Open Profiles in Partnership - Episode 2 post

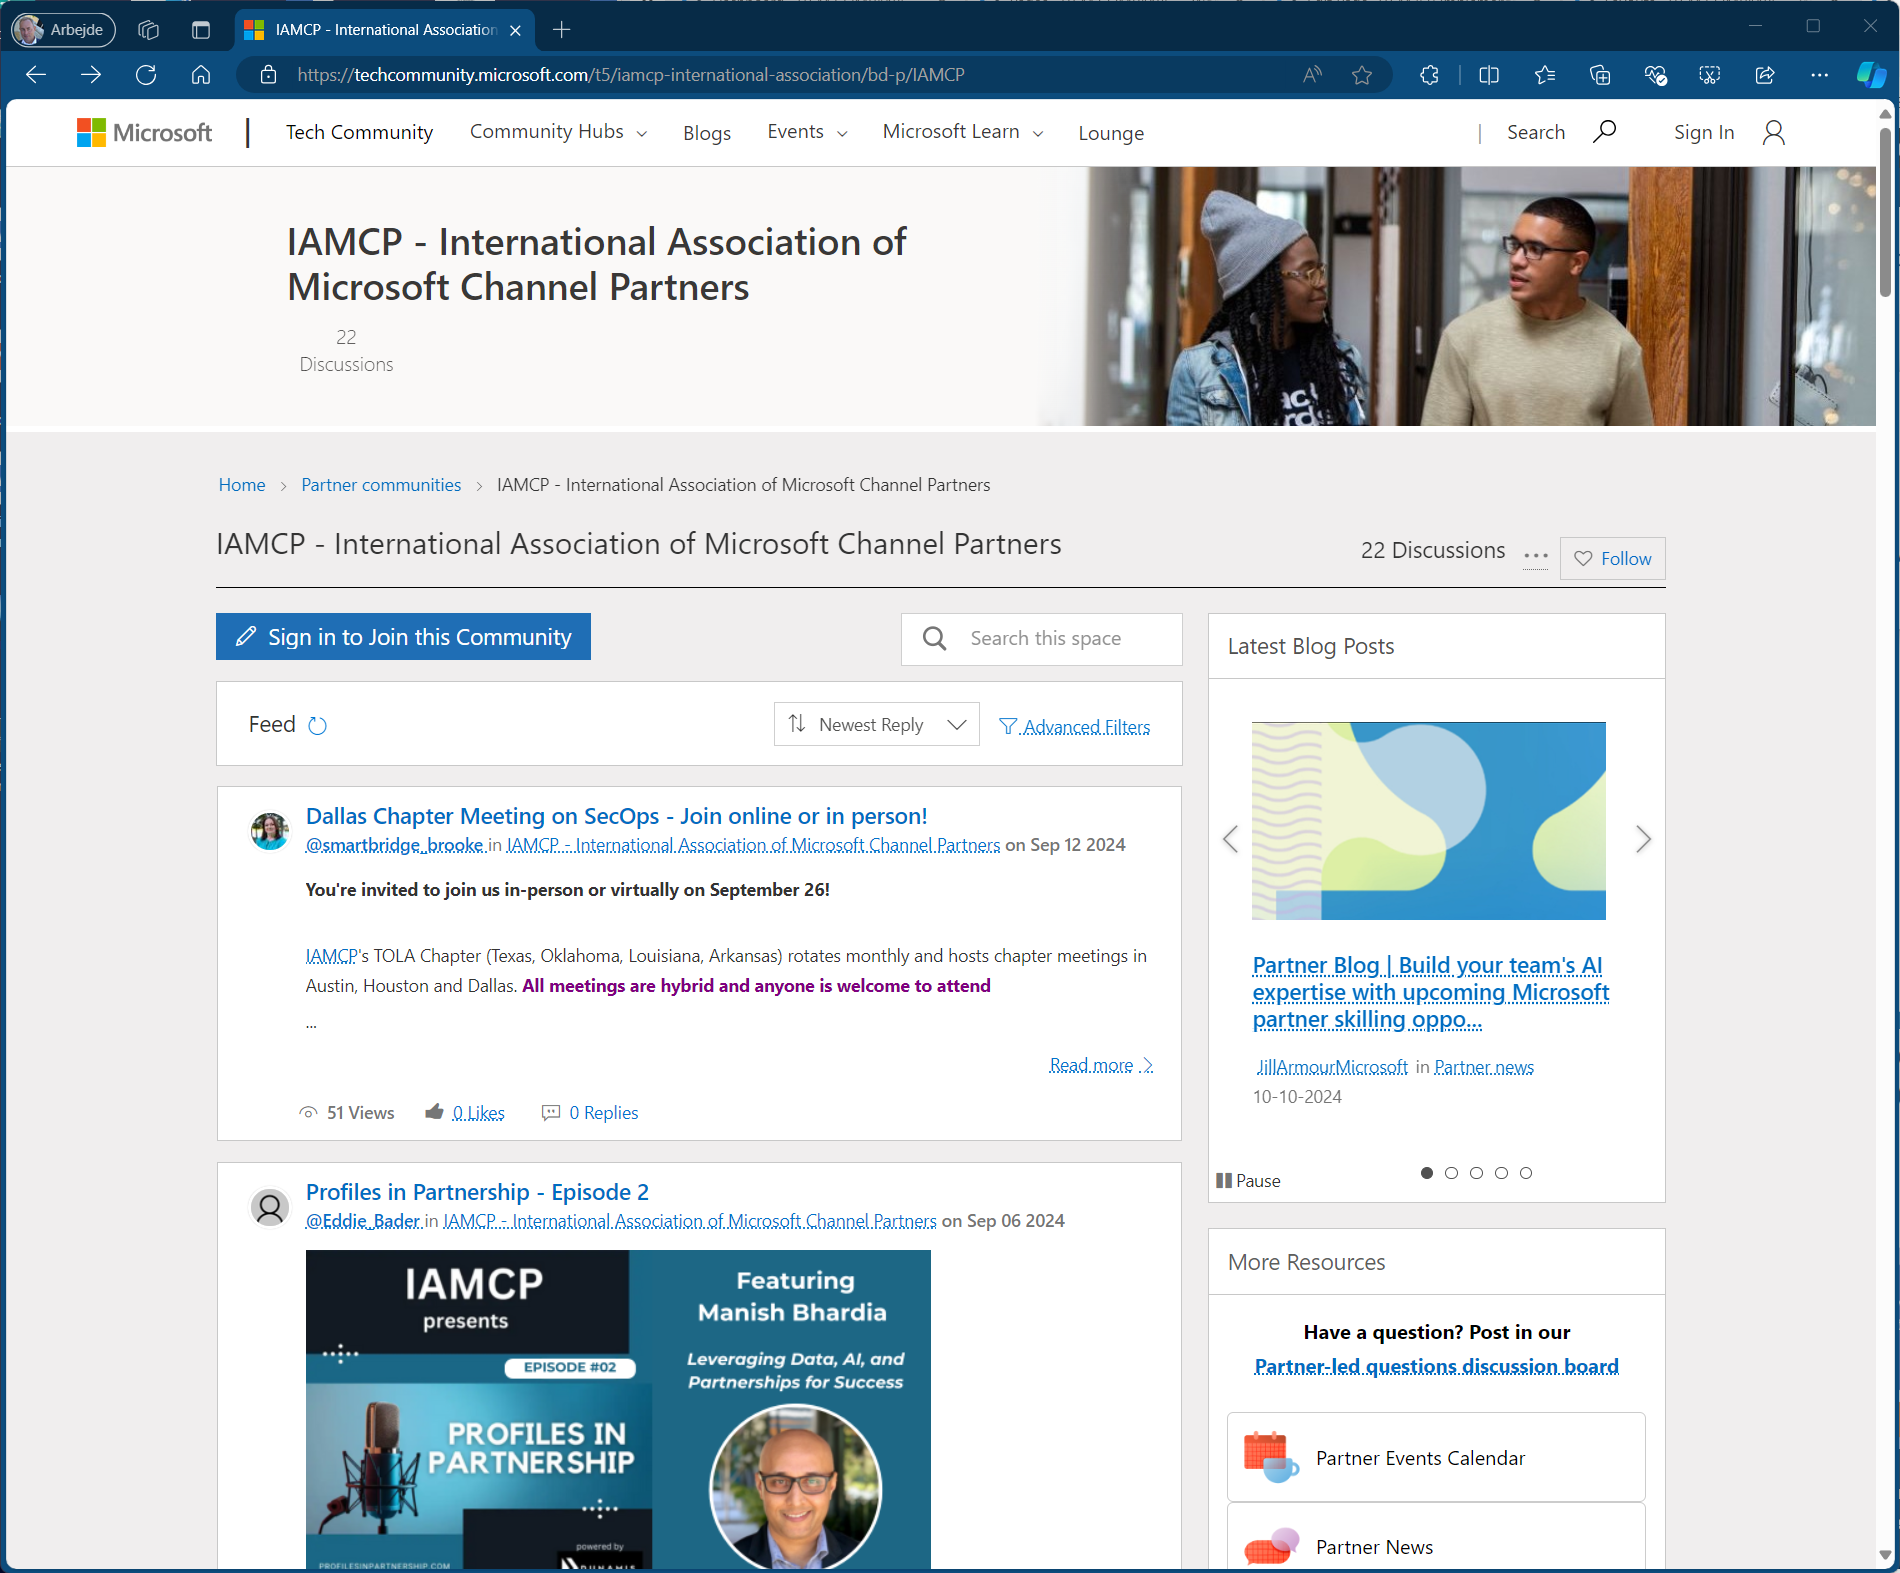pos(477,1192)
